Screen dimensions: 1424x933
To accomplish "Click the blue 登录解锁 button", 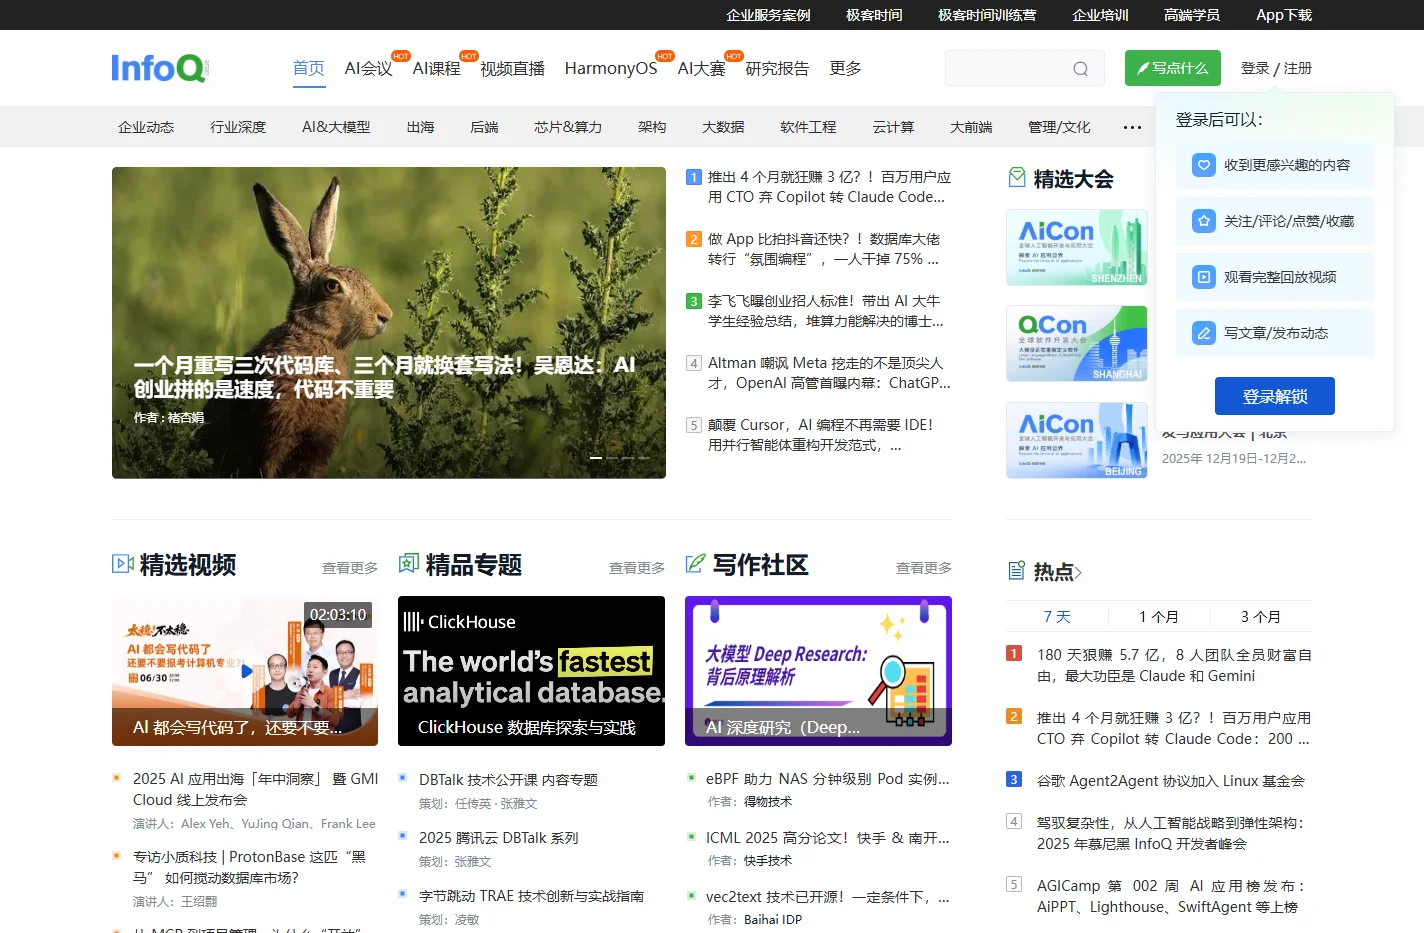I will 1275,396.
